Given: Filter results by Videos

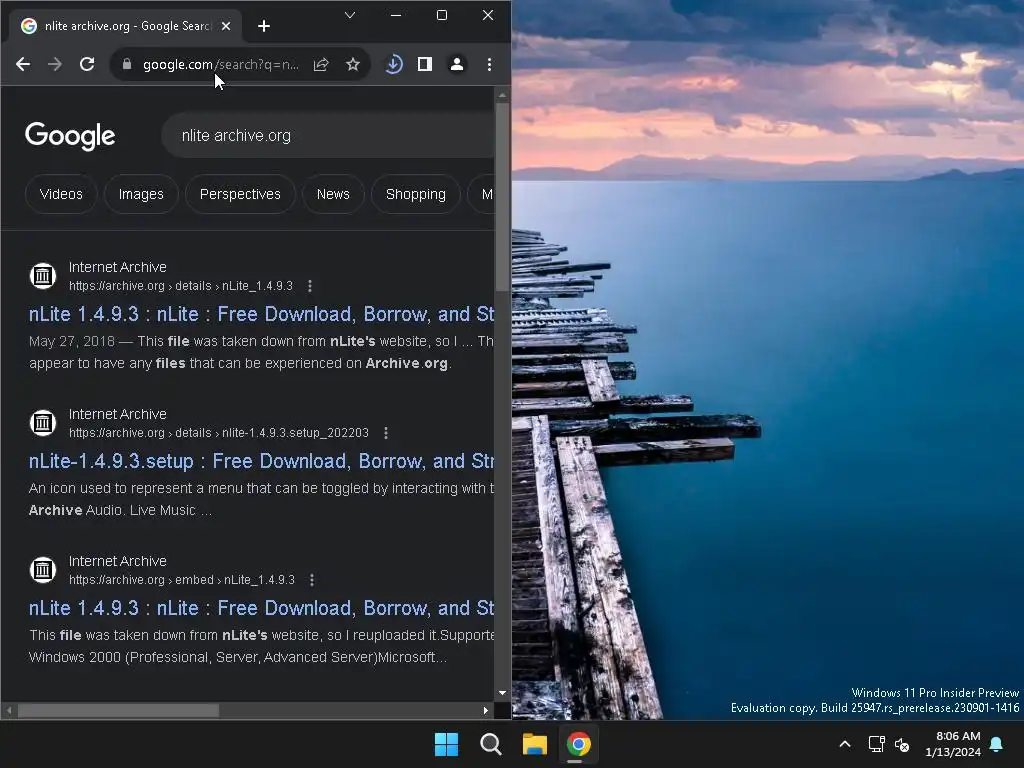Looking at the screenshot, I should [61, 194].
